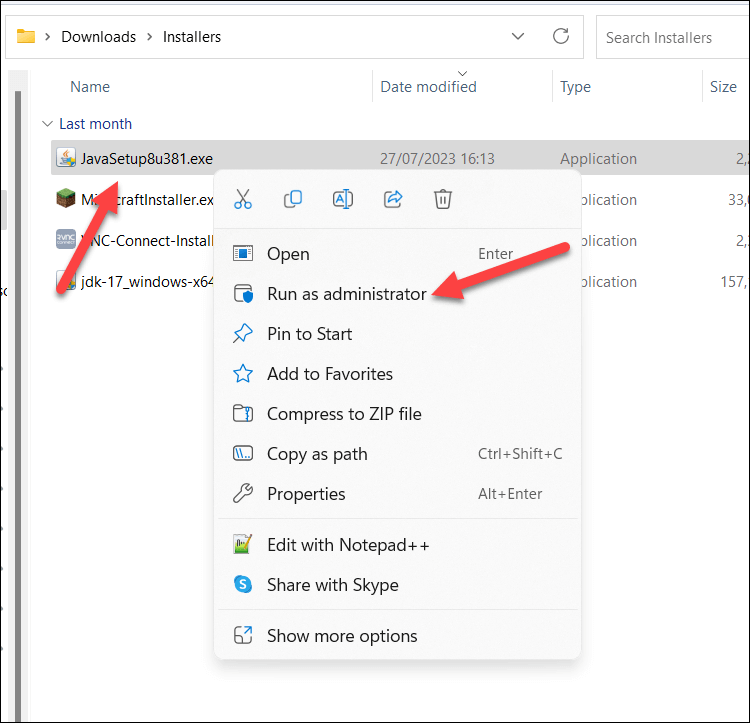Viewport: 750px width, 723px height.
Task: Expand the address bar history dropdown
Action: tap(518, 36)
